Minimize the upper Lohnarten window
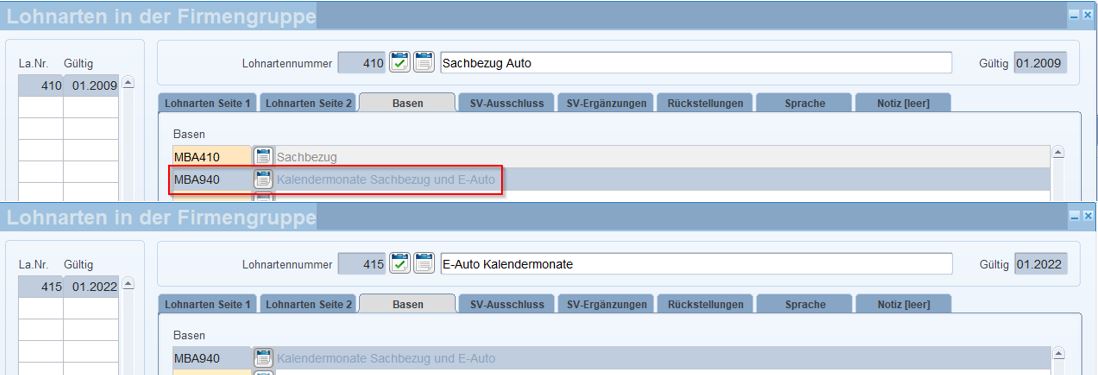 click(1073, 15)
